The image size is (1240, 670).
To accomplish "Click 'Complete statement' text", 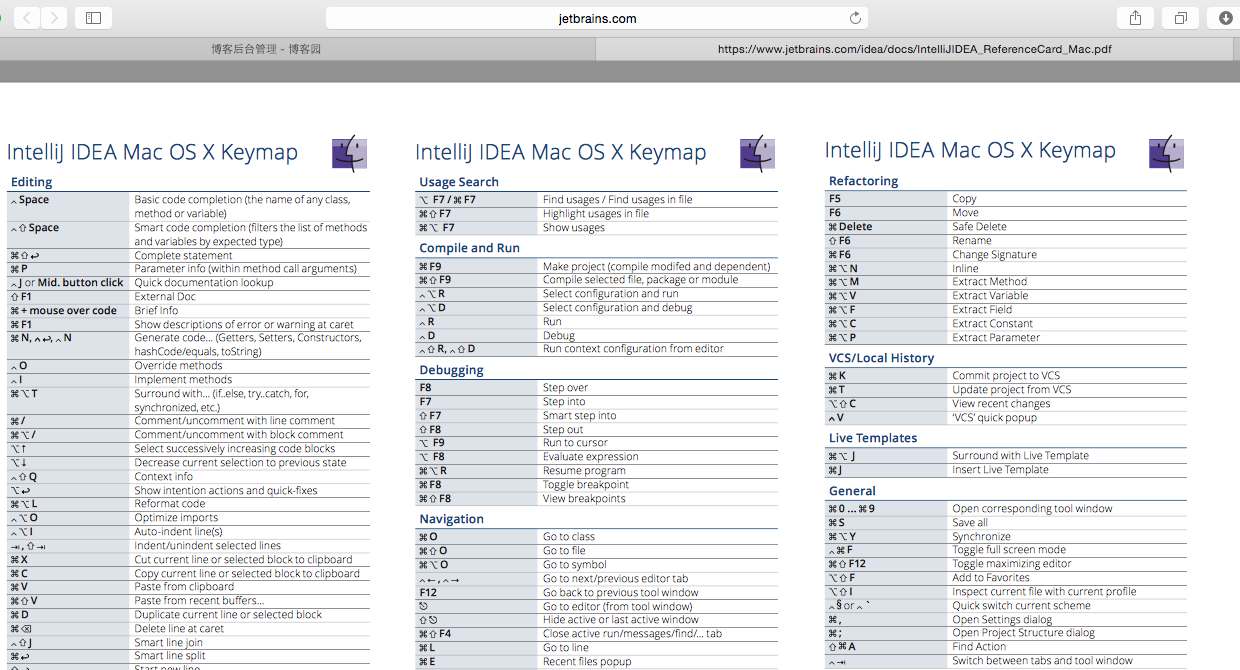I will (183, 255).
